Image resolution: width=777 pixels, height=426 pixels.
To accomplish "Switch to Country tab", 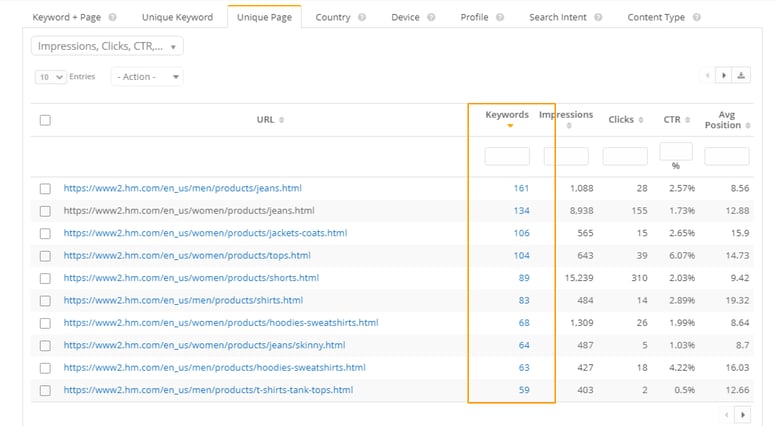I will pyautogui.click(x=333, y=17).
